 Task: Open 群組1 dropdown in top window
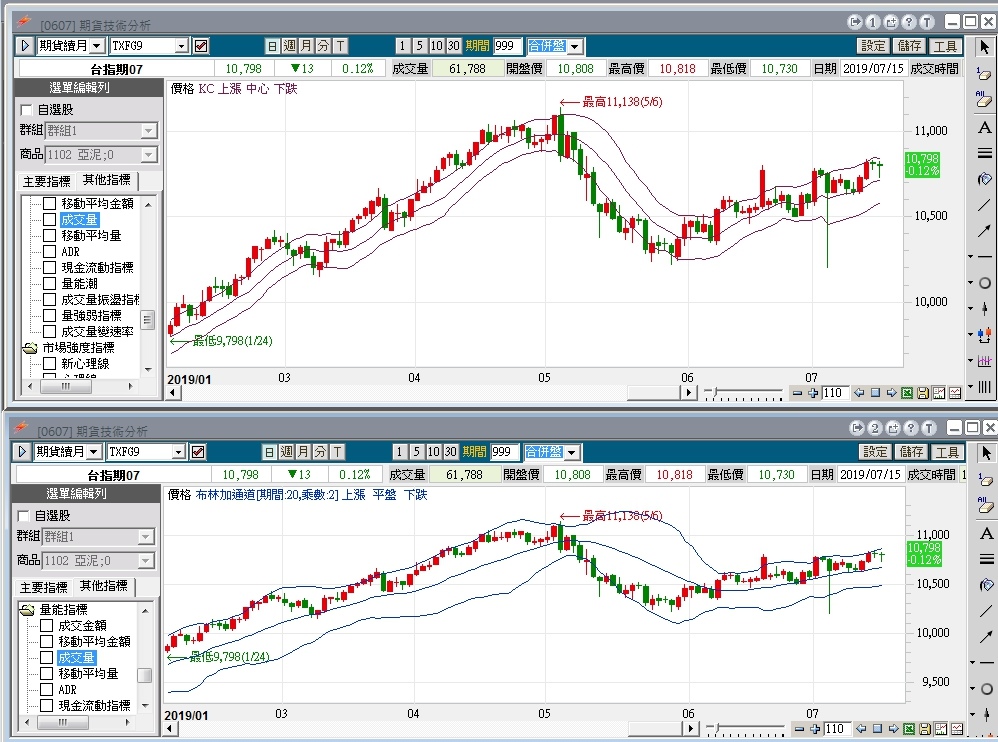pos(148,131)
